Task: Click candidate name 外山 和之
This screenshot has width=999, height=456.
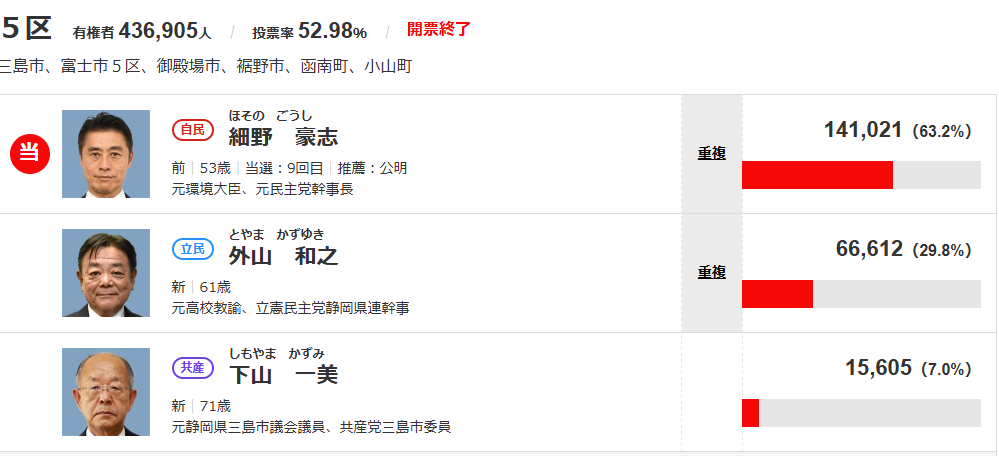Action: click(x=283, y=256)
